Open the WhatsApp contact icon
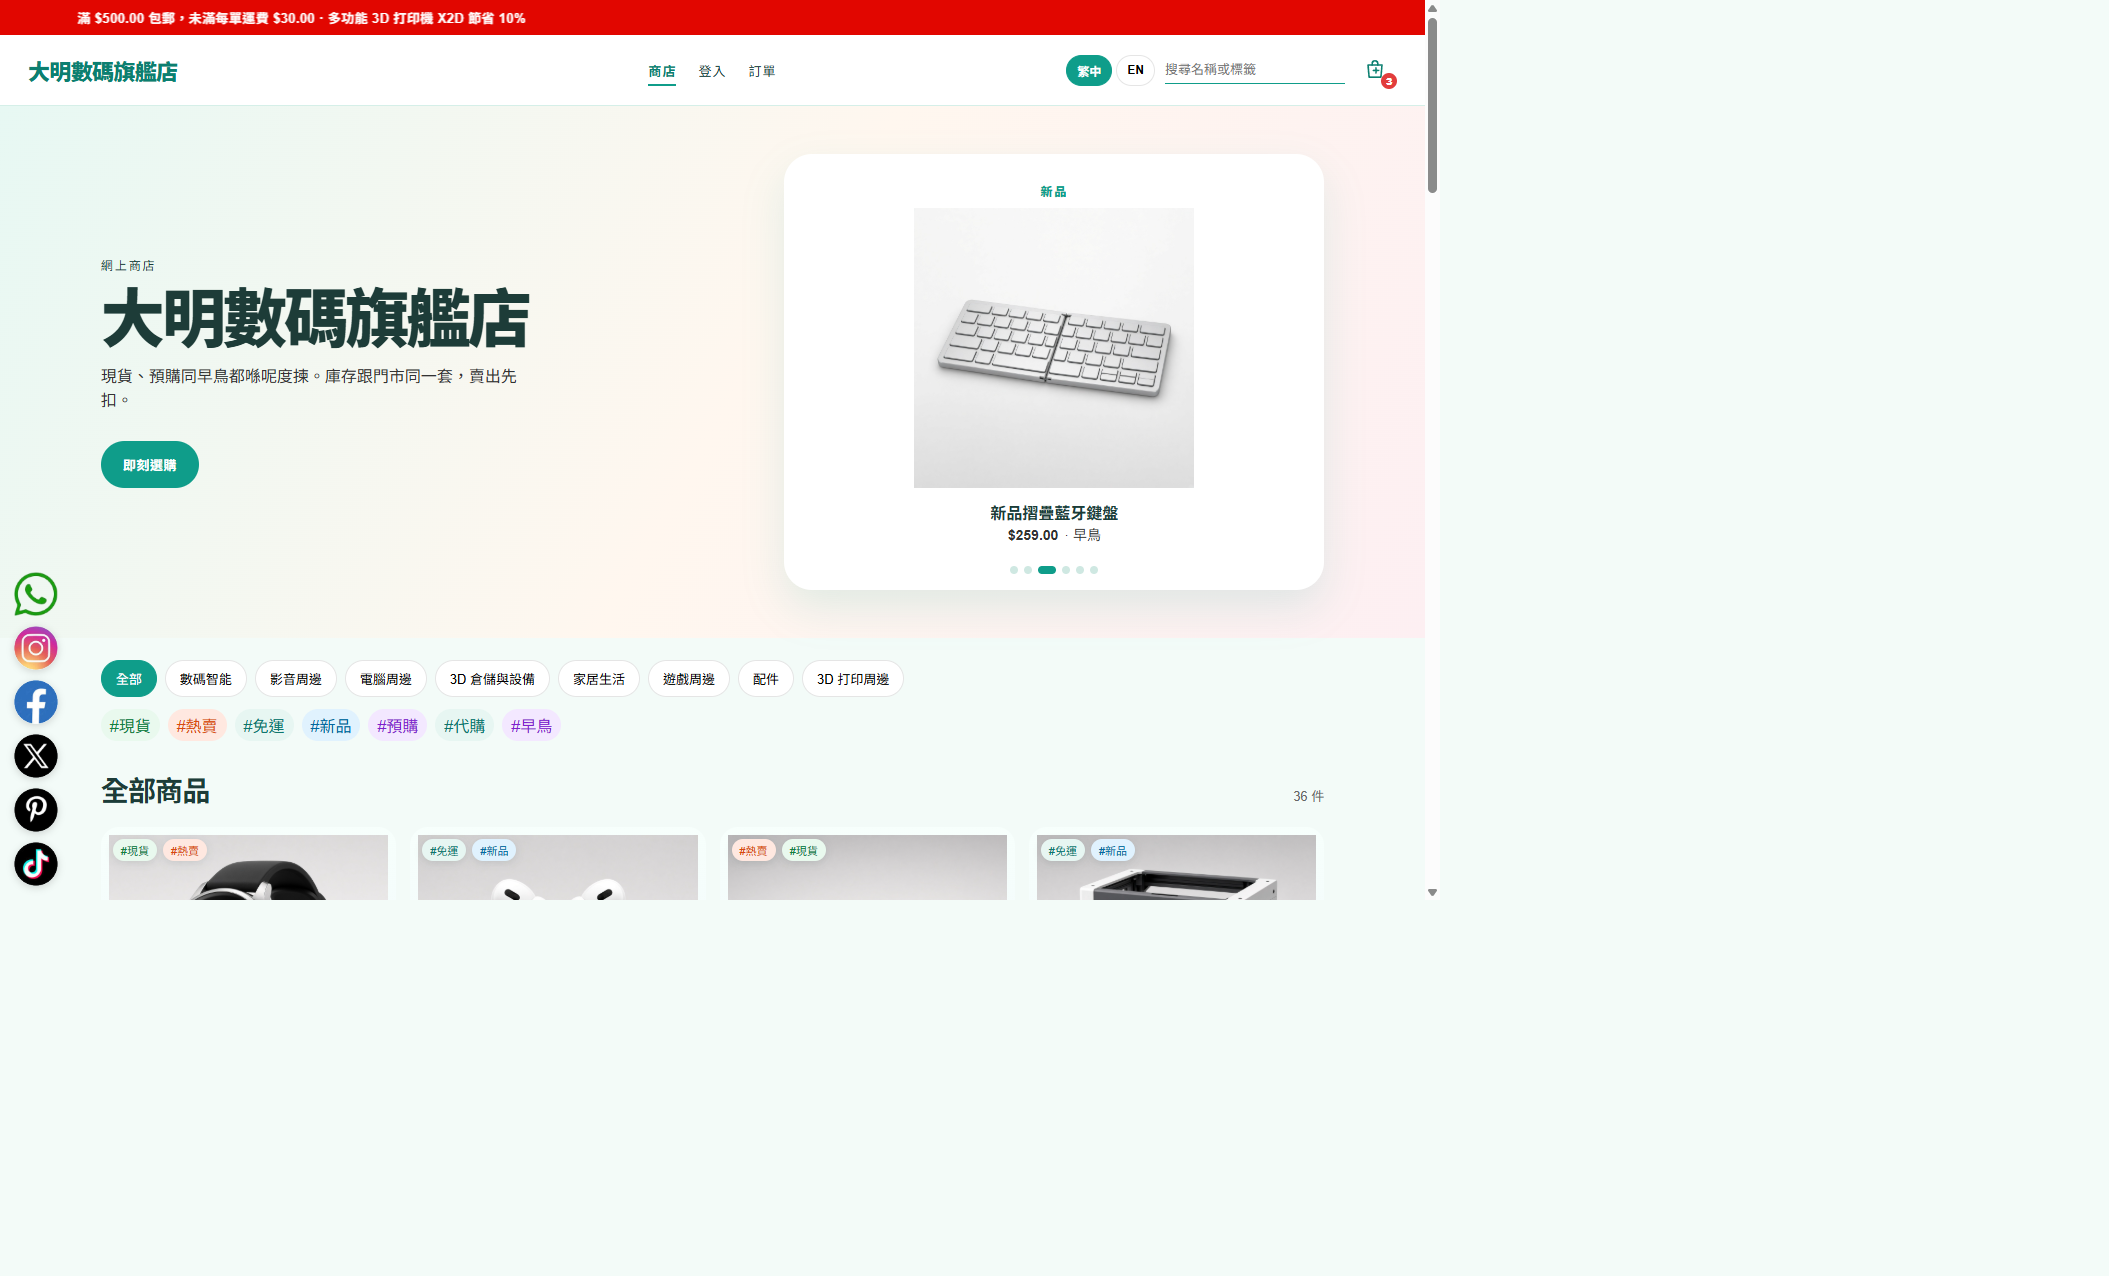2109x1276 pixels. pyautogui.click(x=36, y=595)
